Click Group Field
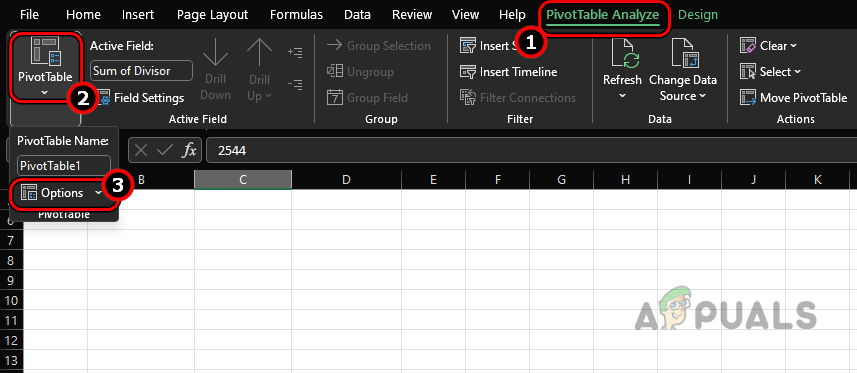 pos(367,98)
